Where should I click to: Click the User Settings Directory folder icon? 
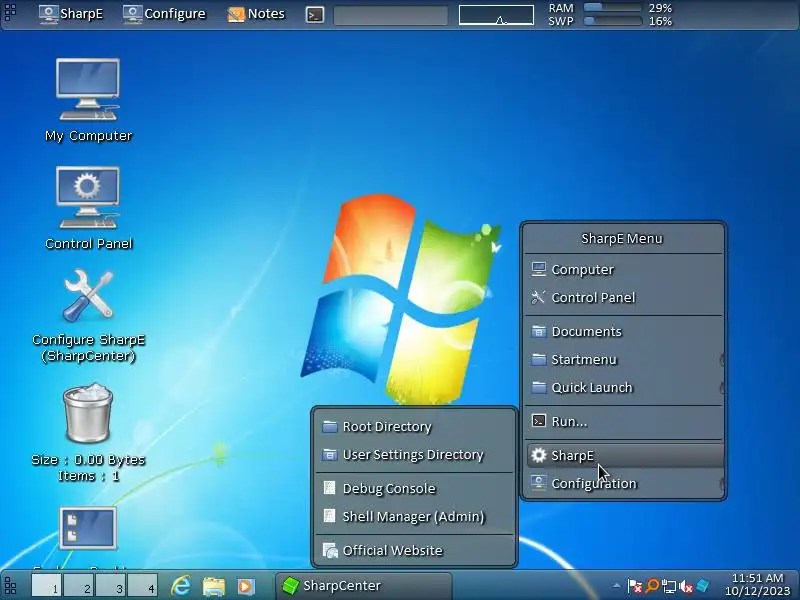330,455
